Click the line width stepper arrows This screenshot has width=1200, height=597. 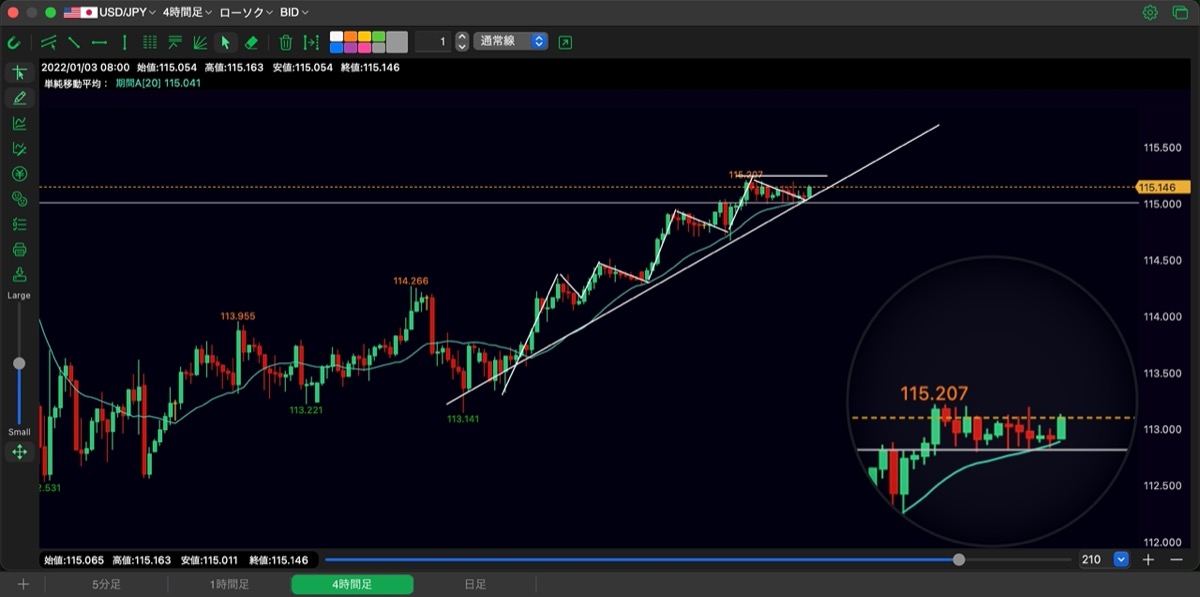462,42
